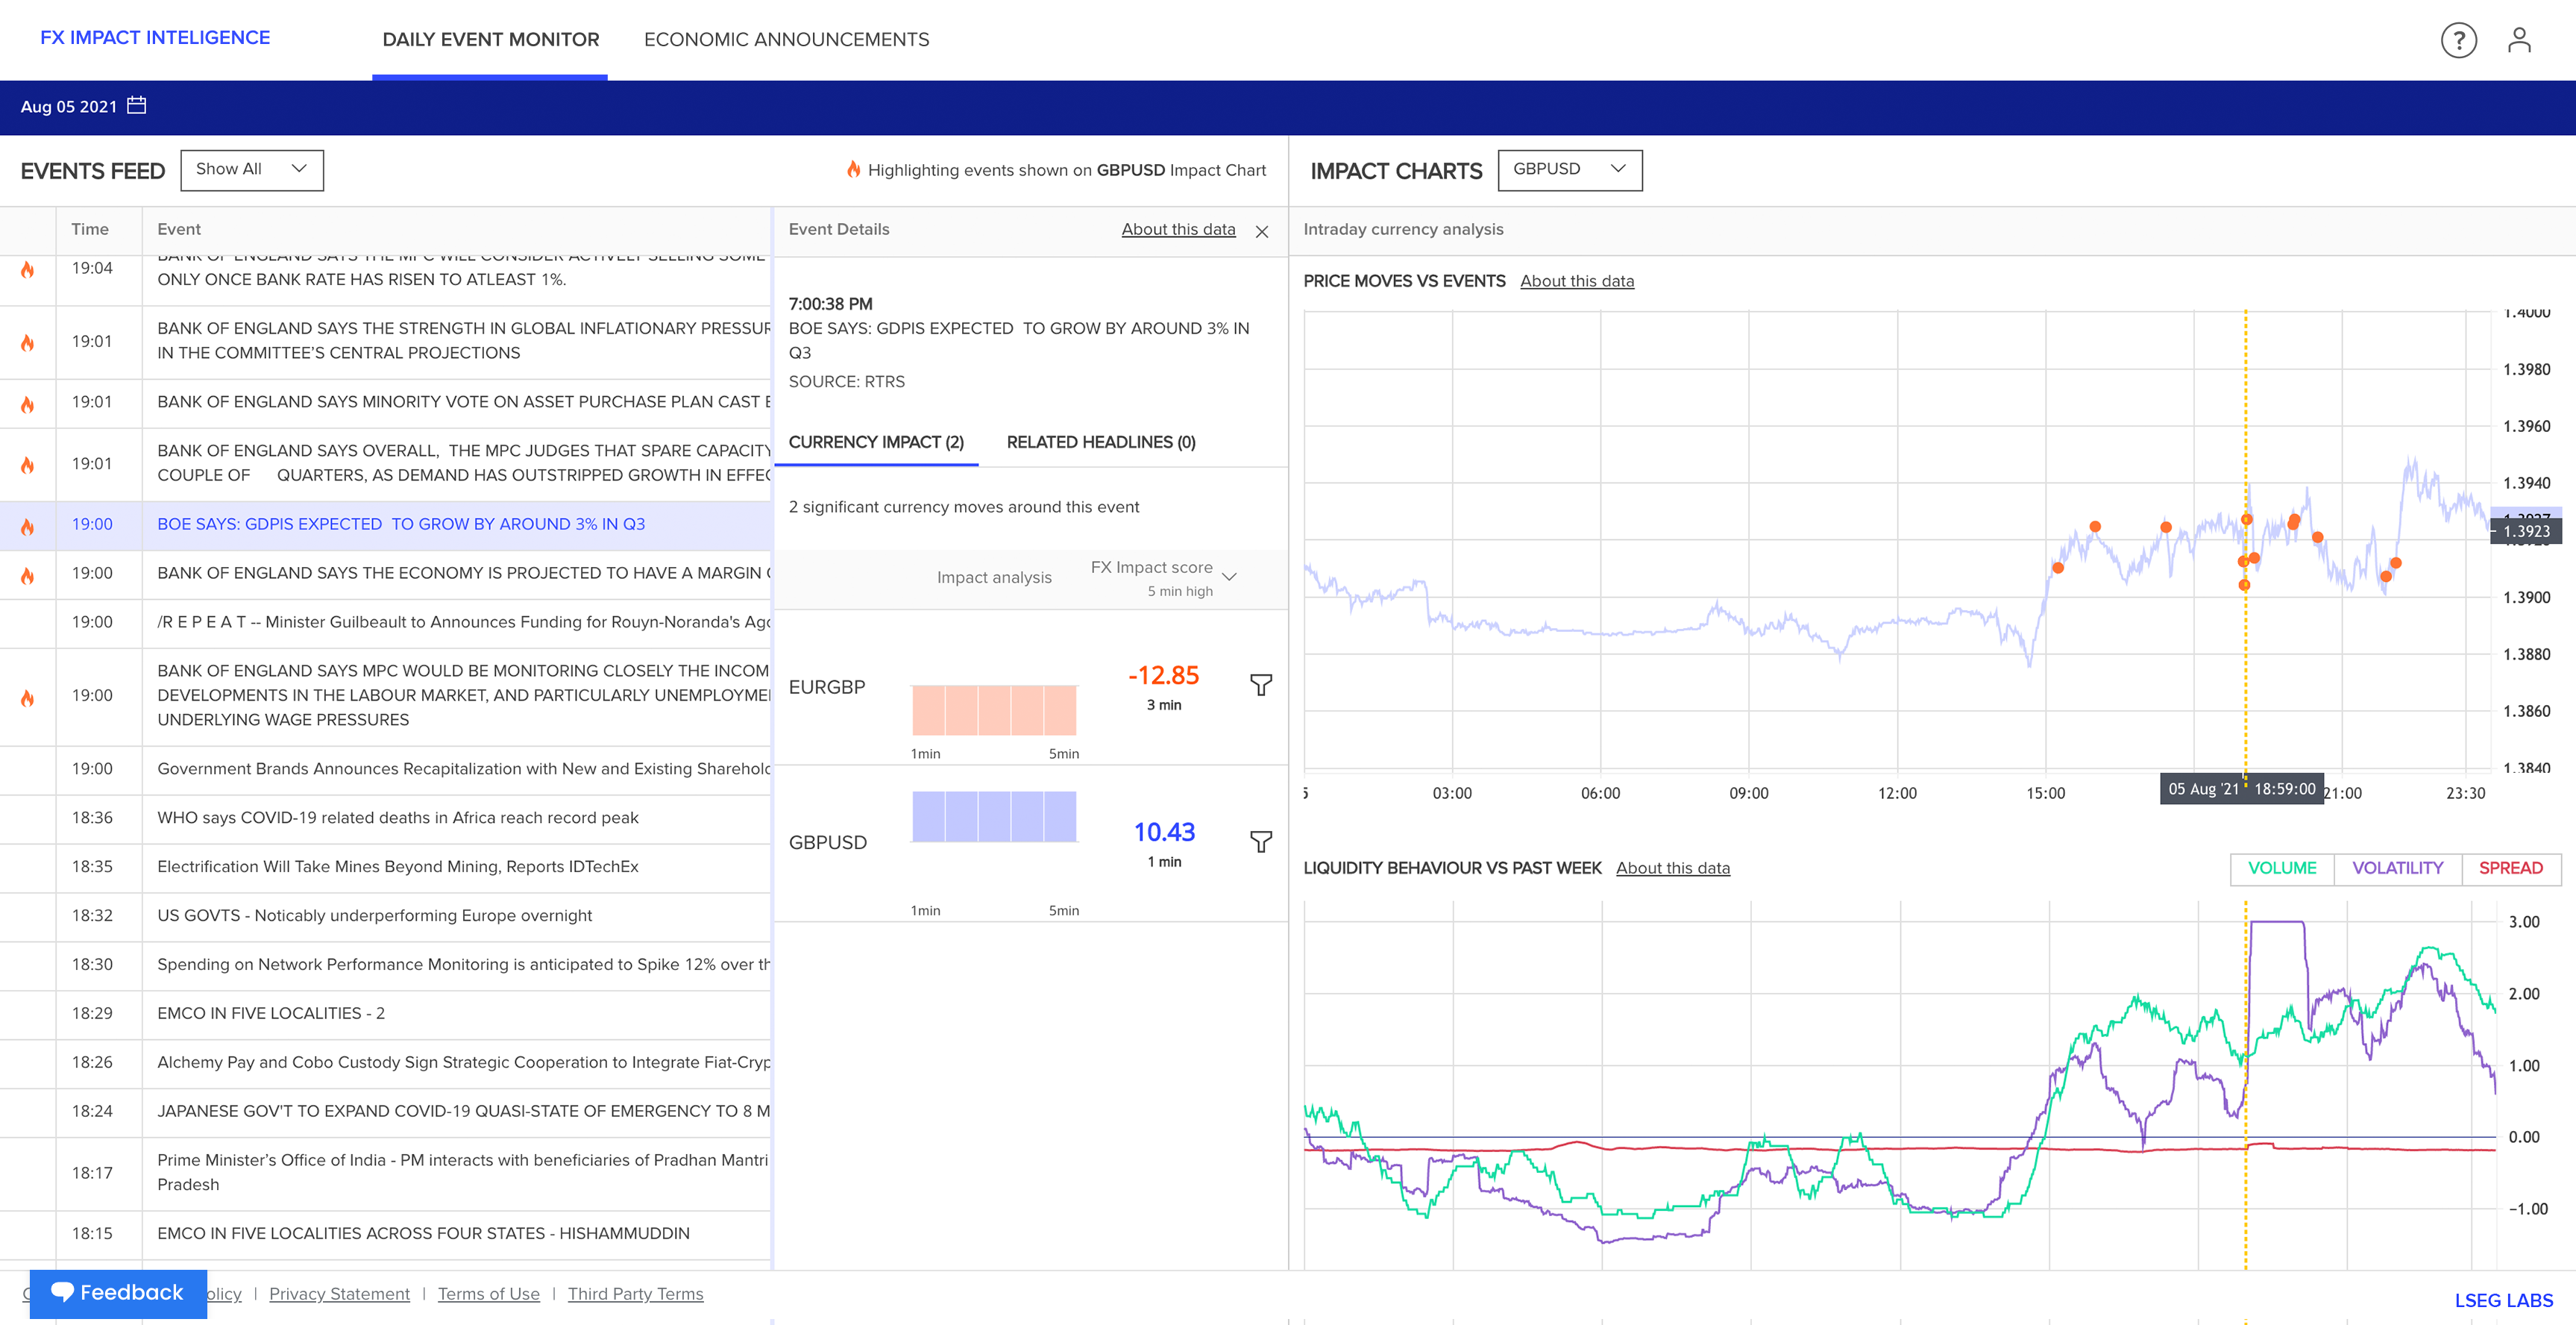Viewport: 2576px width, 1325px height.
Task: Open the LSEG LABS link
Action: tap(2503, 1300)
